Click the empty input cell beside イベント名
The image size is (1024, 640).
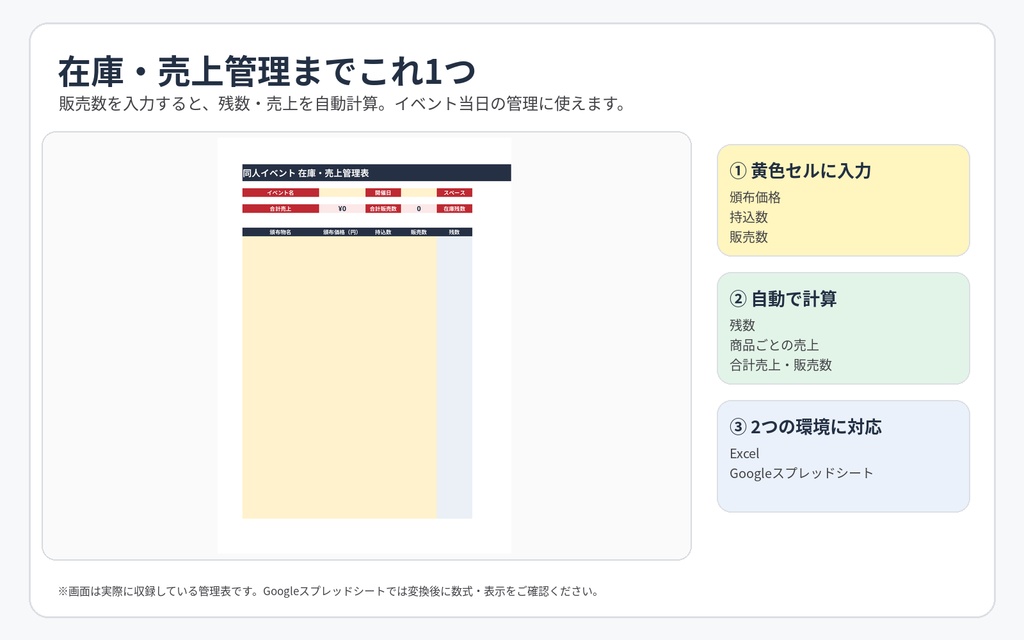click(x=342, y=193)
